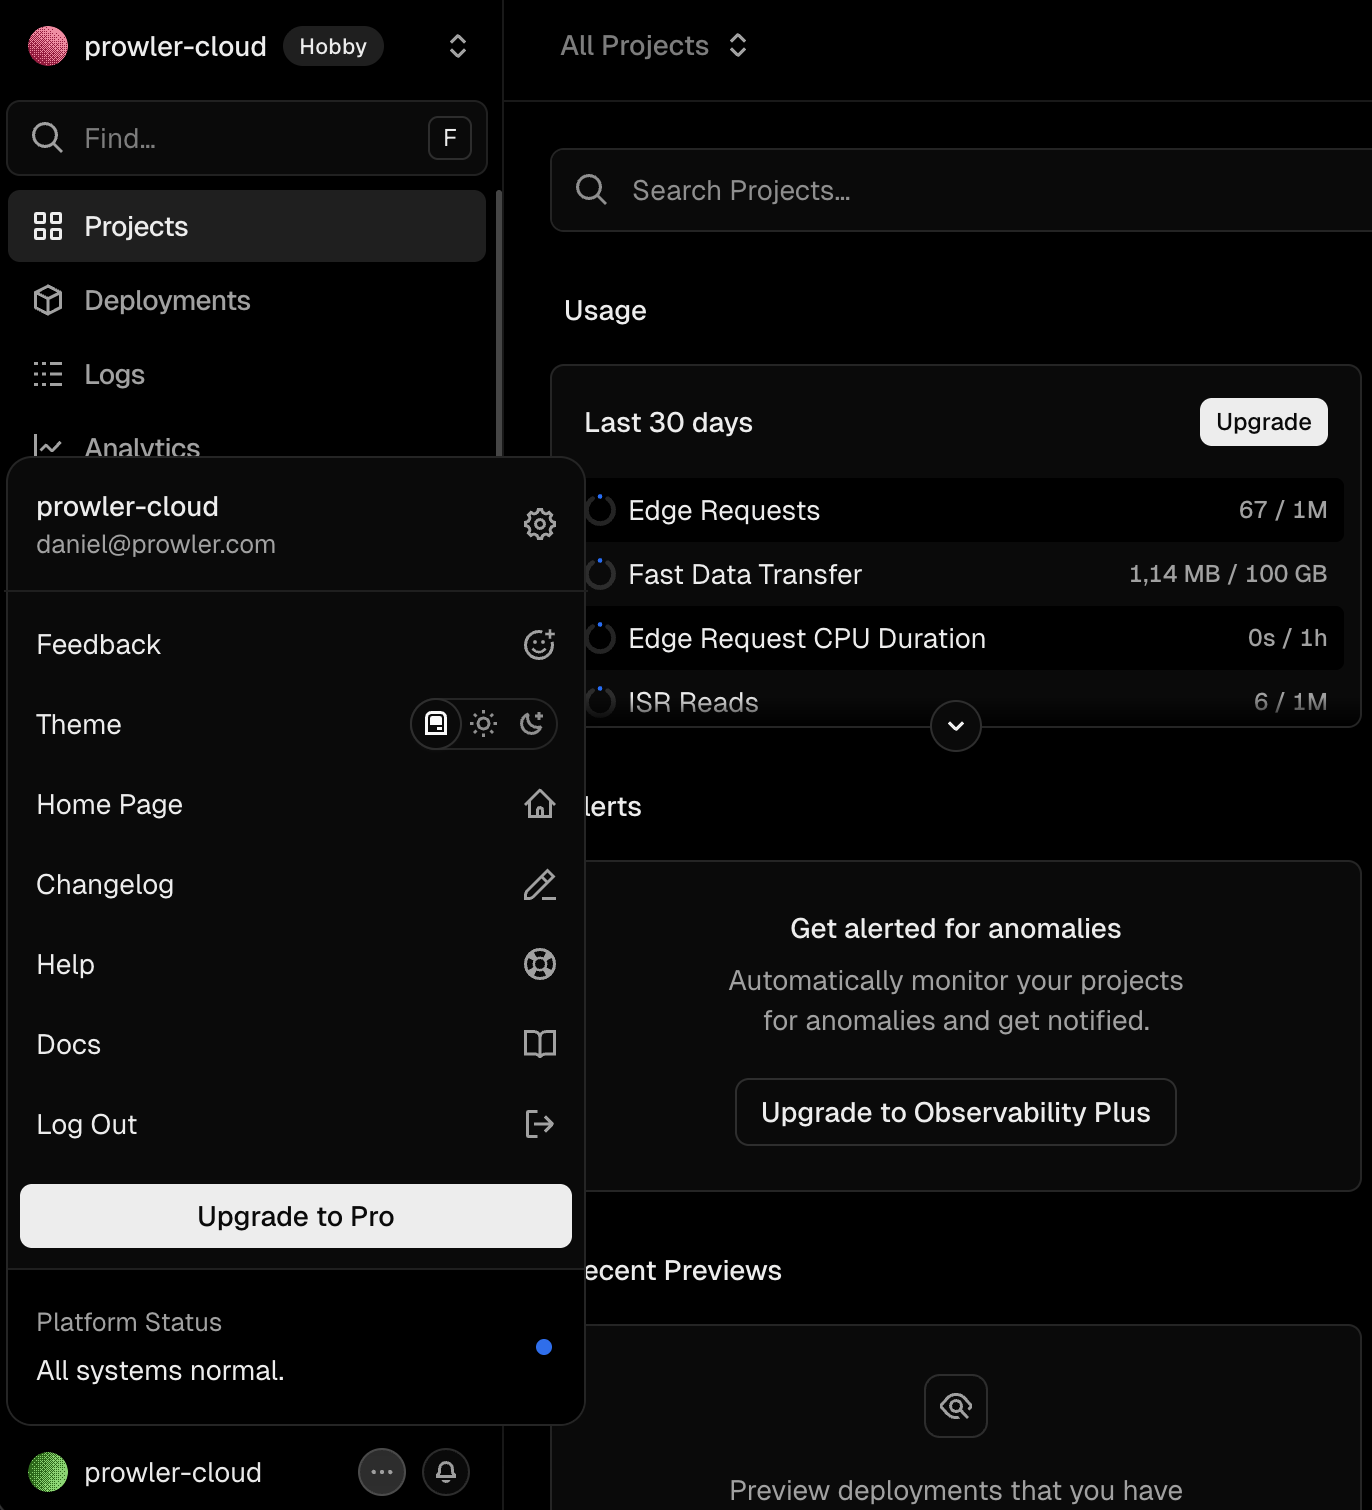Viewport: 1372px width, 1510px height.
Task: Click the Docs book icon
Action: click(540, 1044)
